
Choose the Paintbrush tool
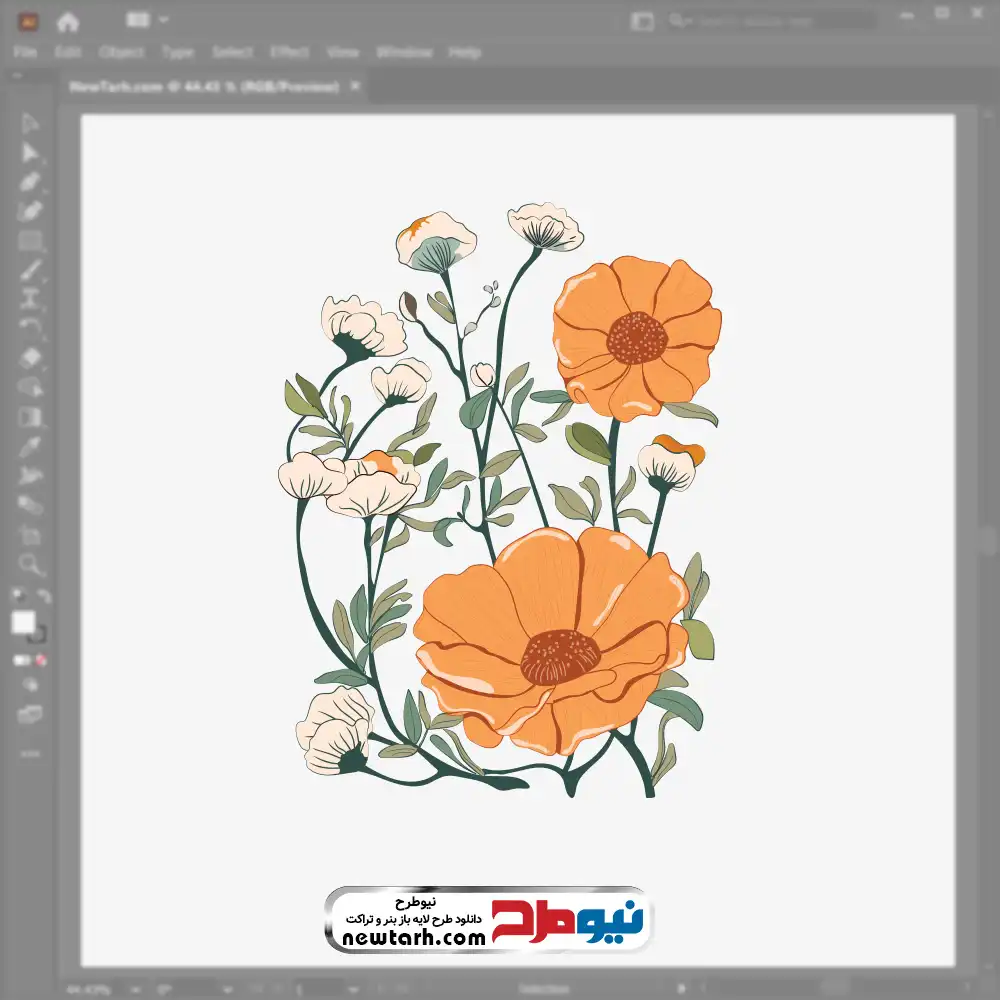pyautogui.click(x=30, y=269)
